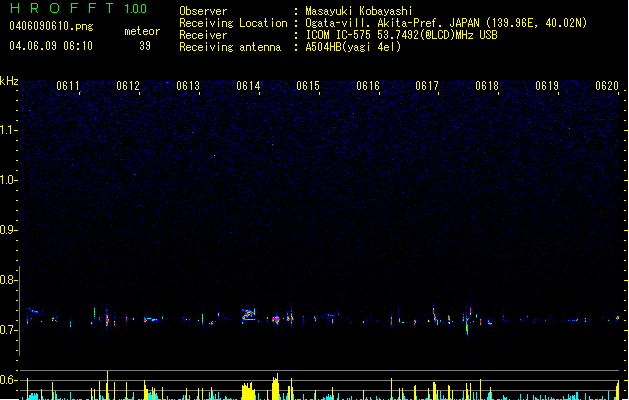The height and width of the screenshot is (400, 629).
Task: Click the date stamp 04.06.09 06:10
Action: point(51,46)
